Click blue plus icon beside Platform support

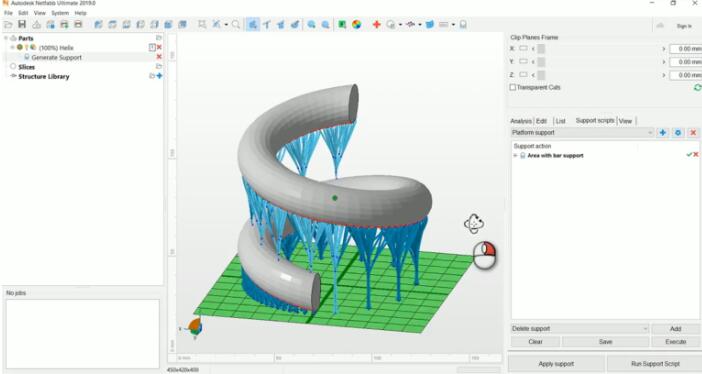(663, 133)
